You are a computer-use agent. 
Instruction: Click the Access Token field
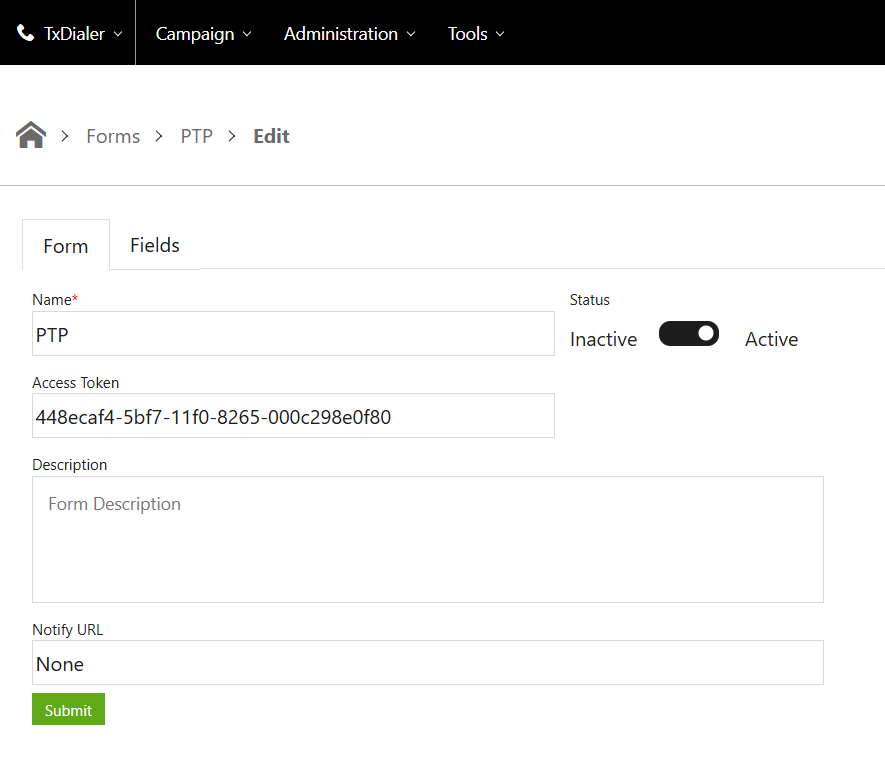293,415
